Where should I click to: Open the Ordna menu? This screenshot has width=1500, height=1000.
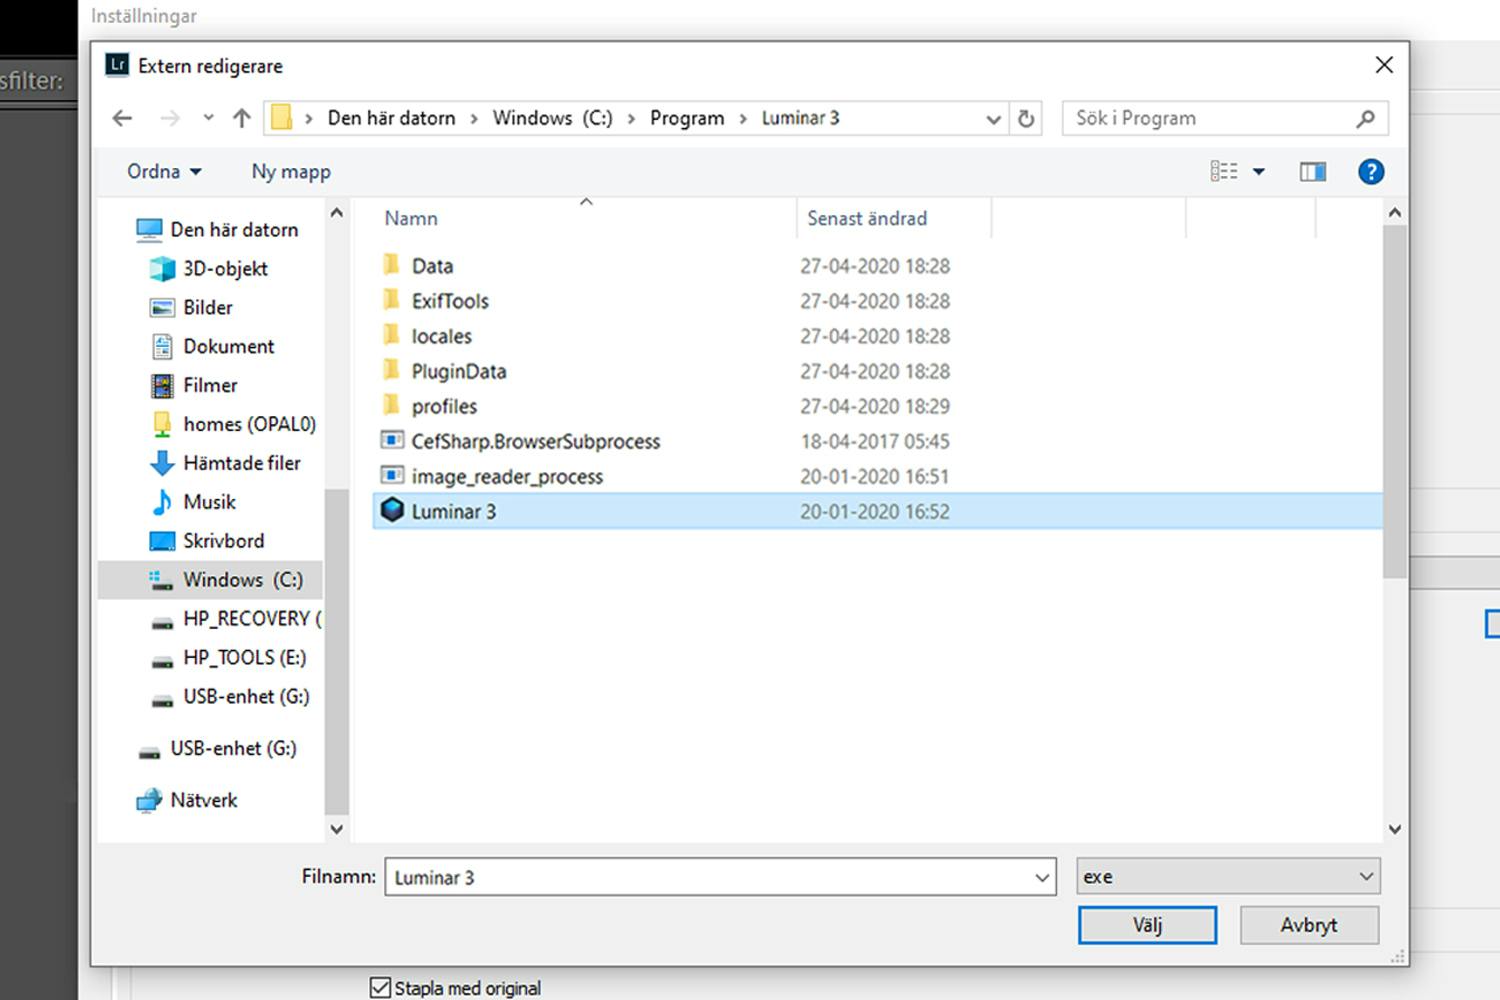(x=164, y=171)
